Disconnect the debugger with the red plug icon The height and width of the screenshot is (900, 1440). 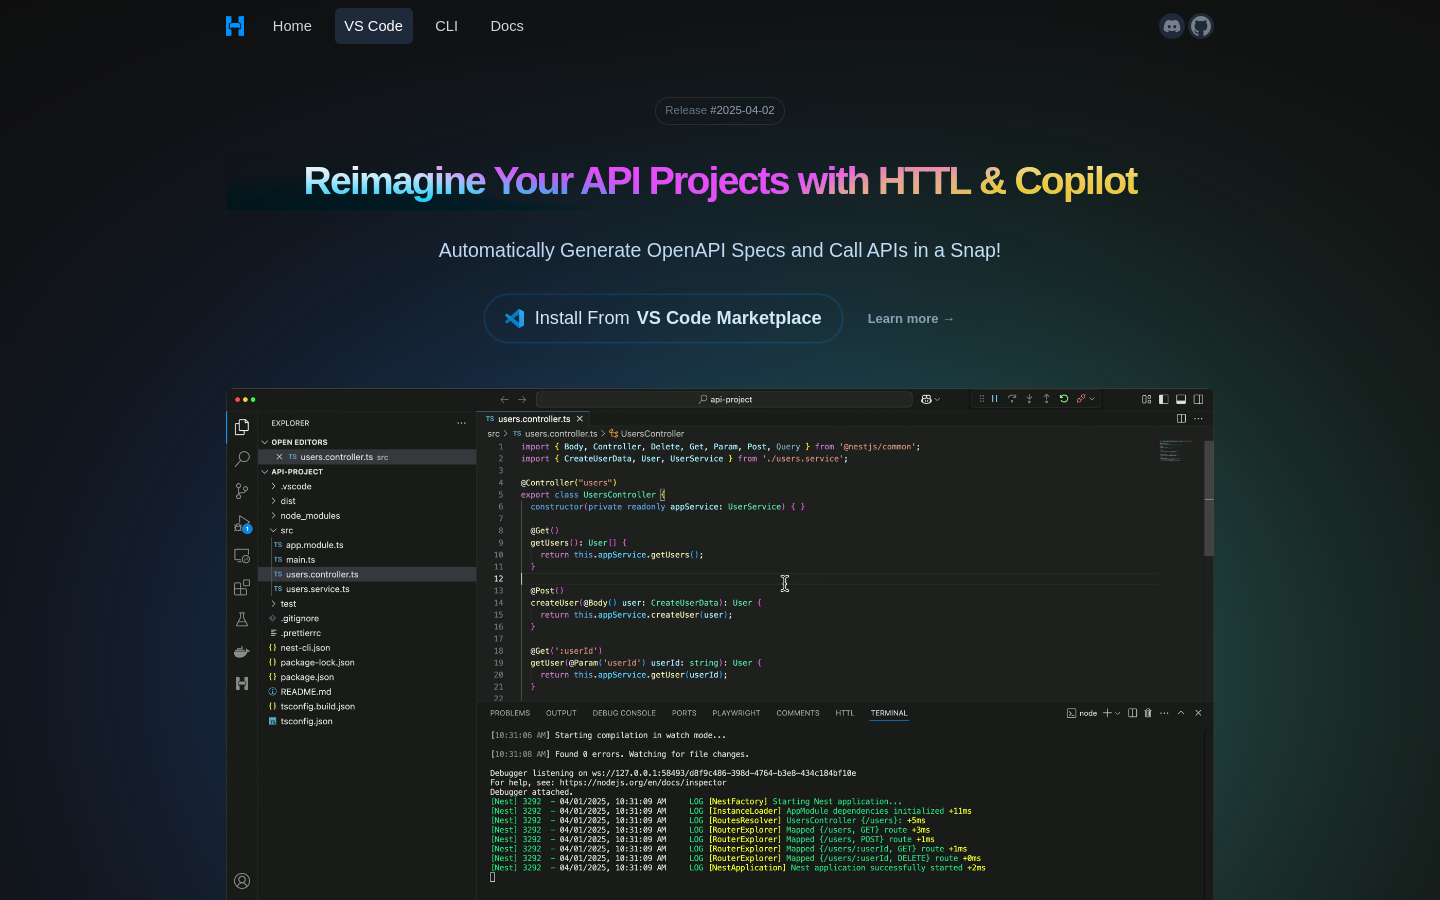click(x=1081, y=399)
